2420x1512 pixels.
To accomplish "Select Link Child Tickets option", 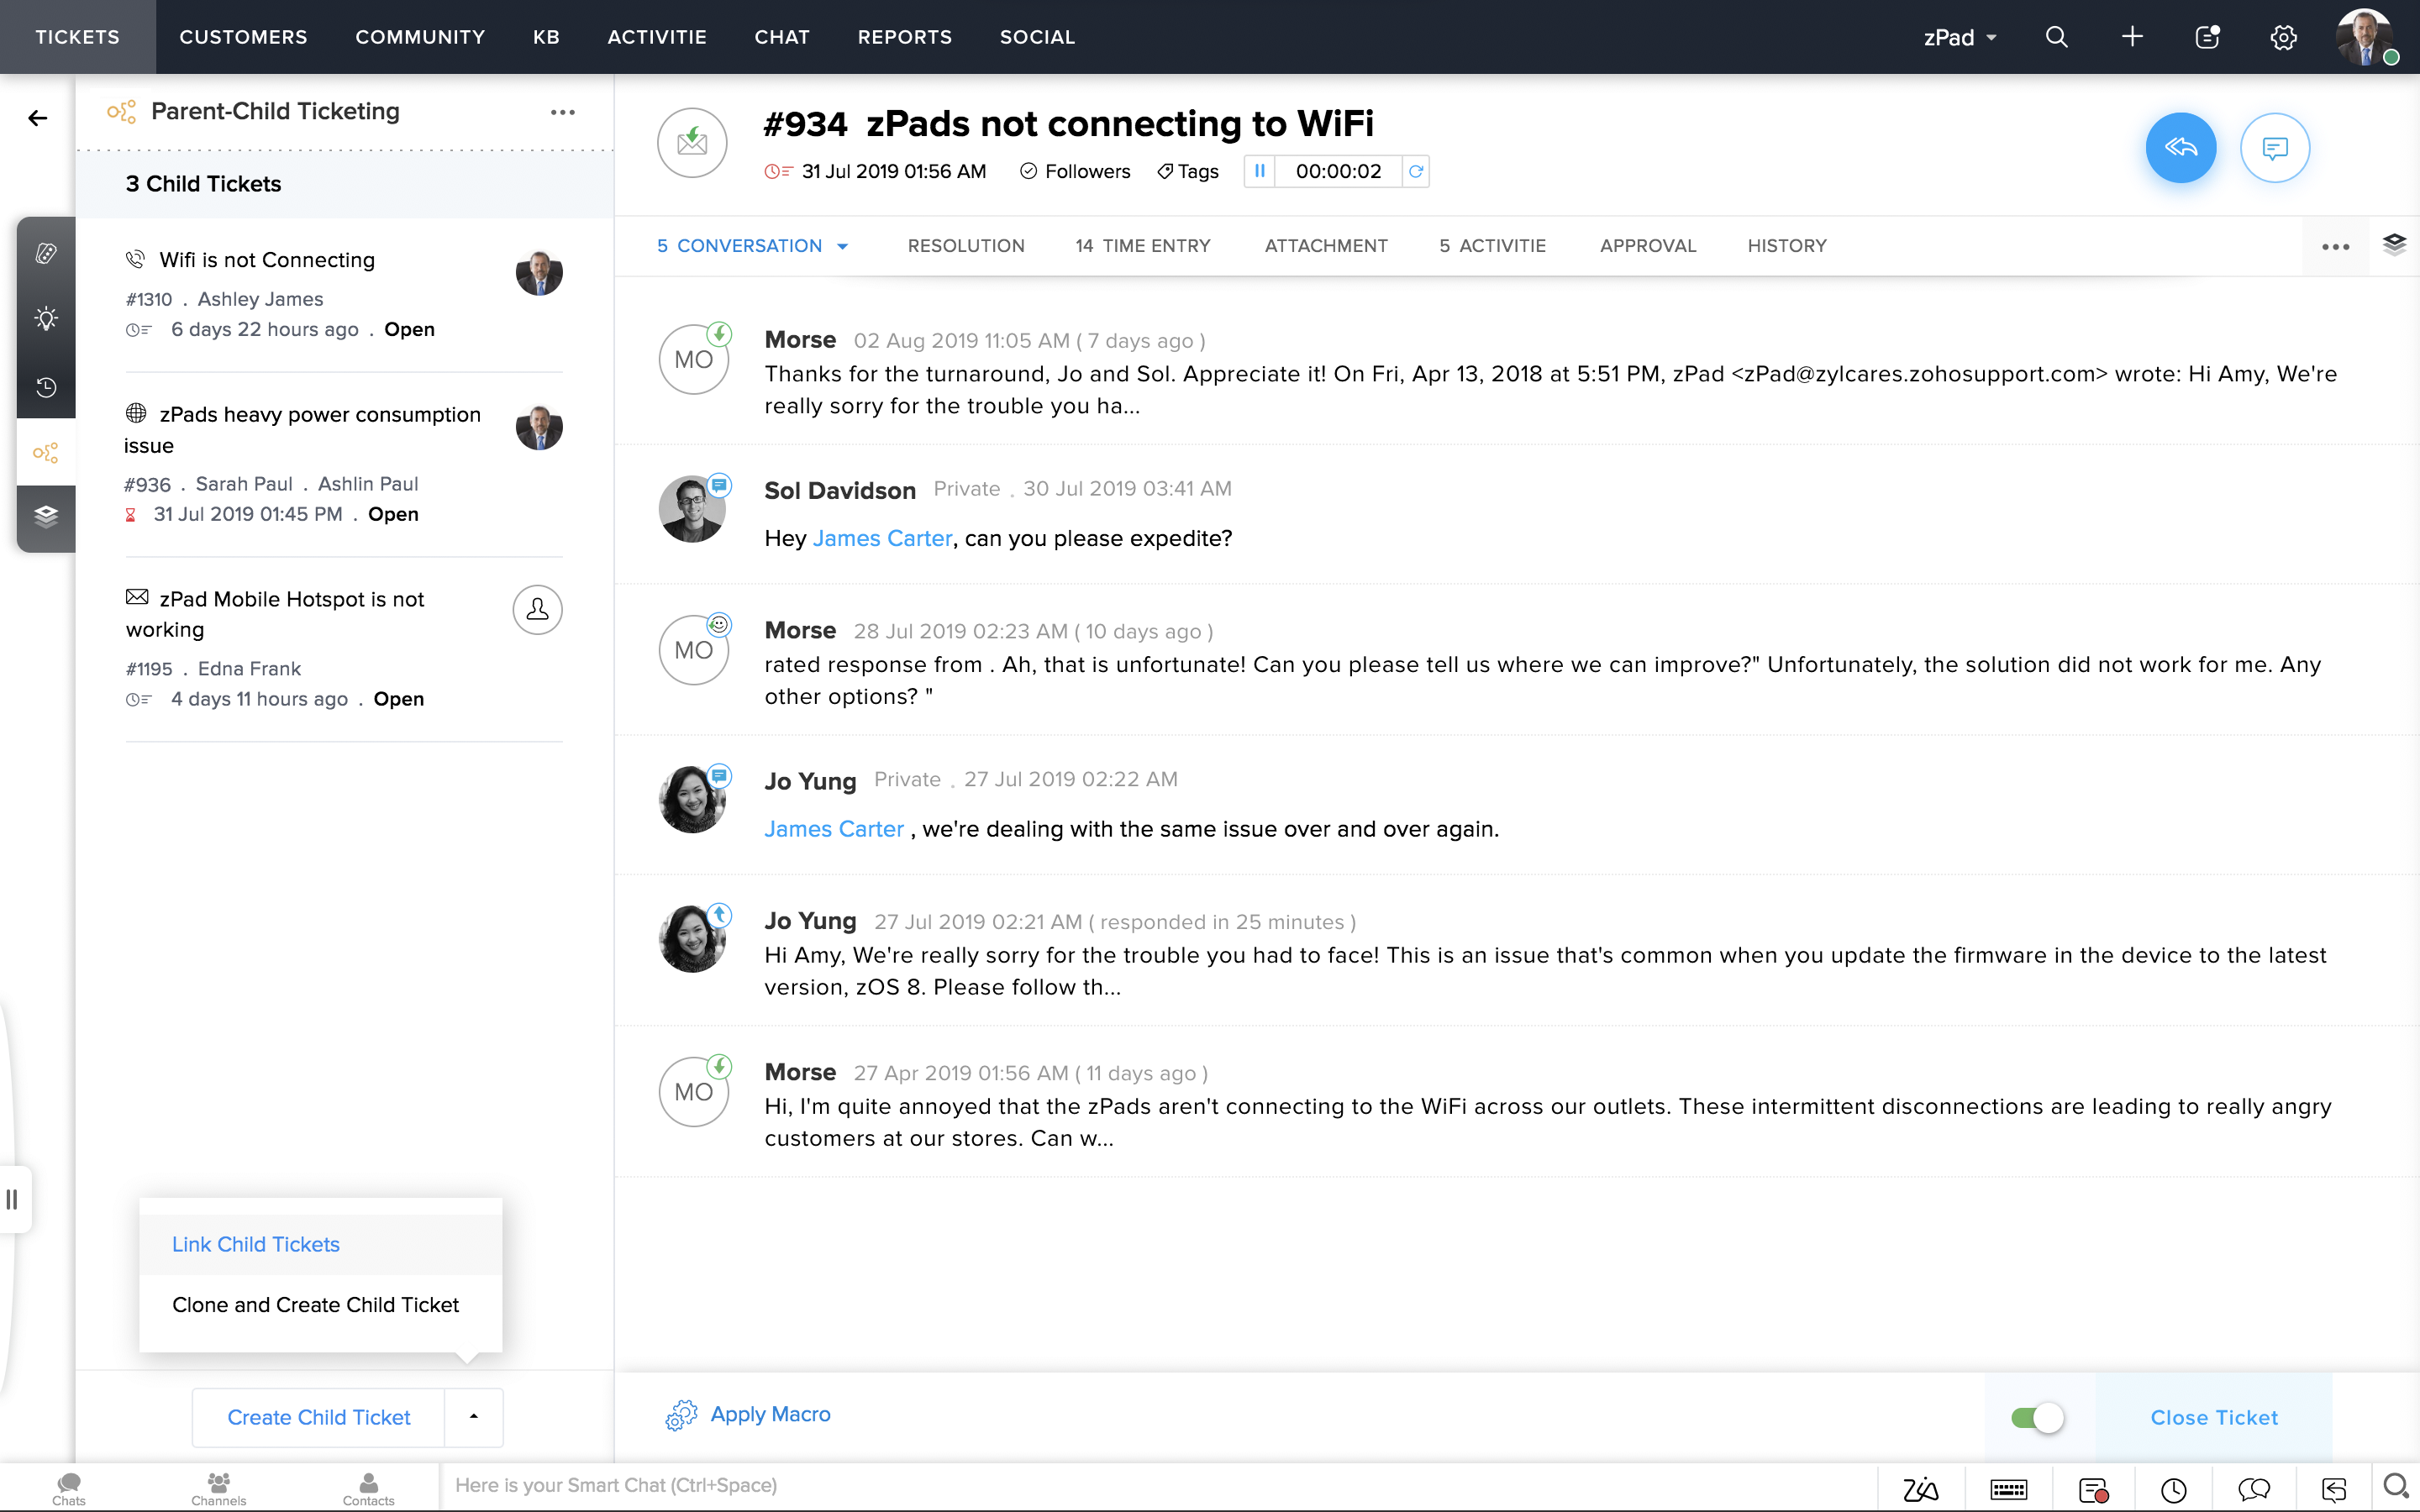I will 320,1244.
